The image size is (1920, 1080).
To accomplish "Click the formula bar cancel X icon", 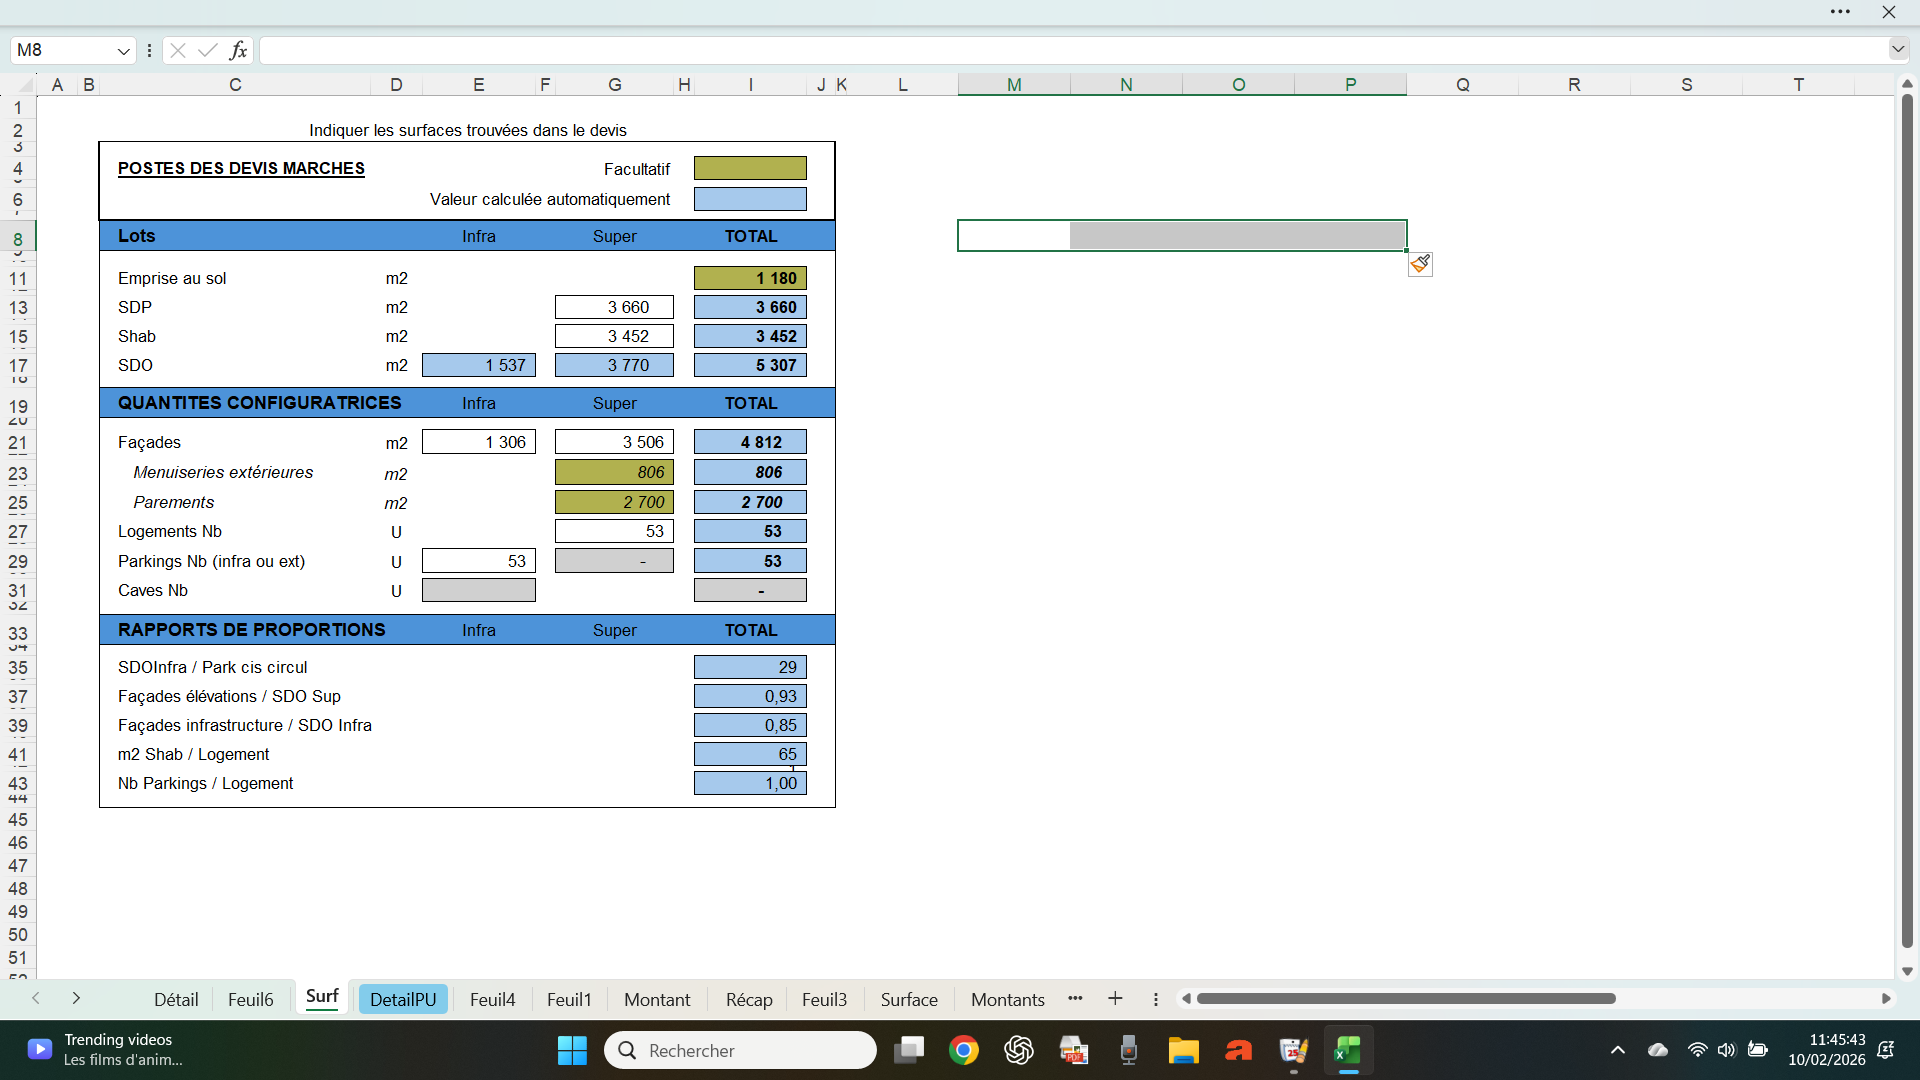I will pyautogui.click(x=178, y=50).
